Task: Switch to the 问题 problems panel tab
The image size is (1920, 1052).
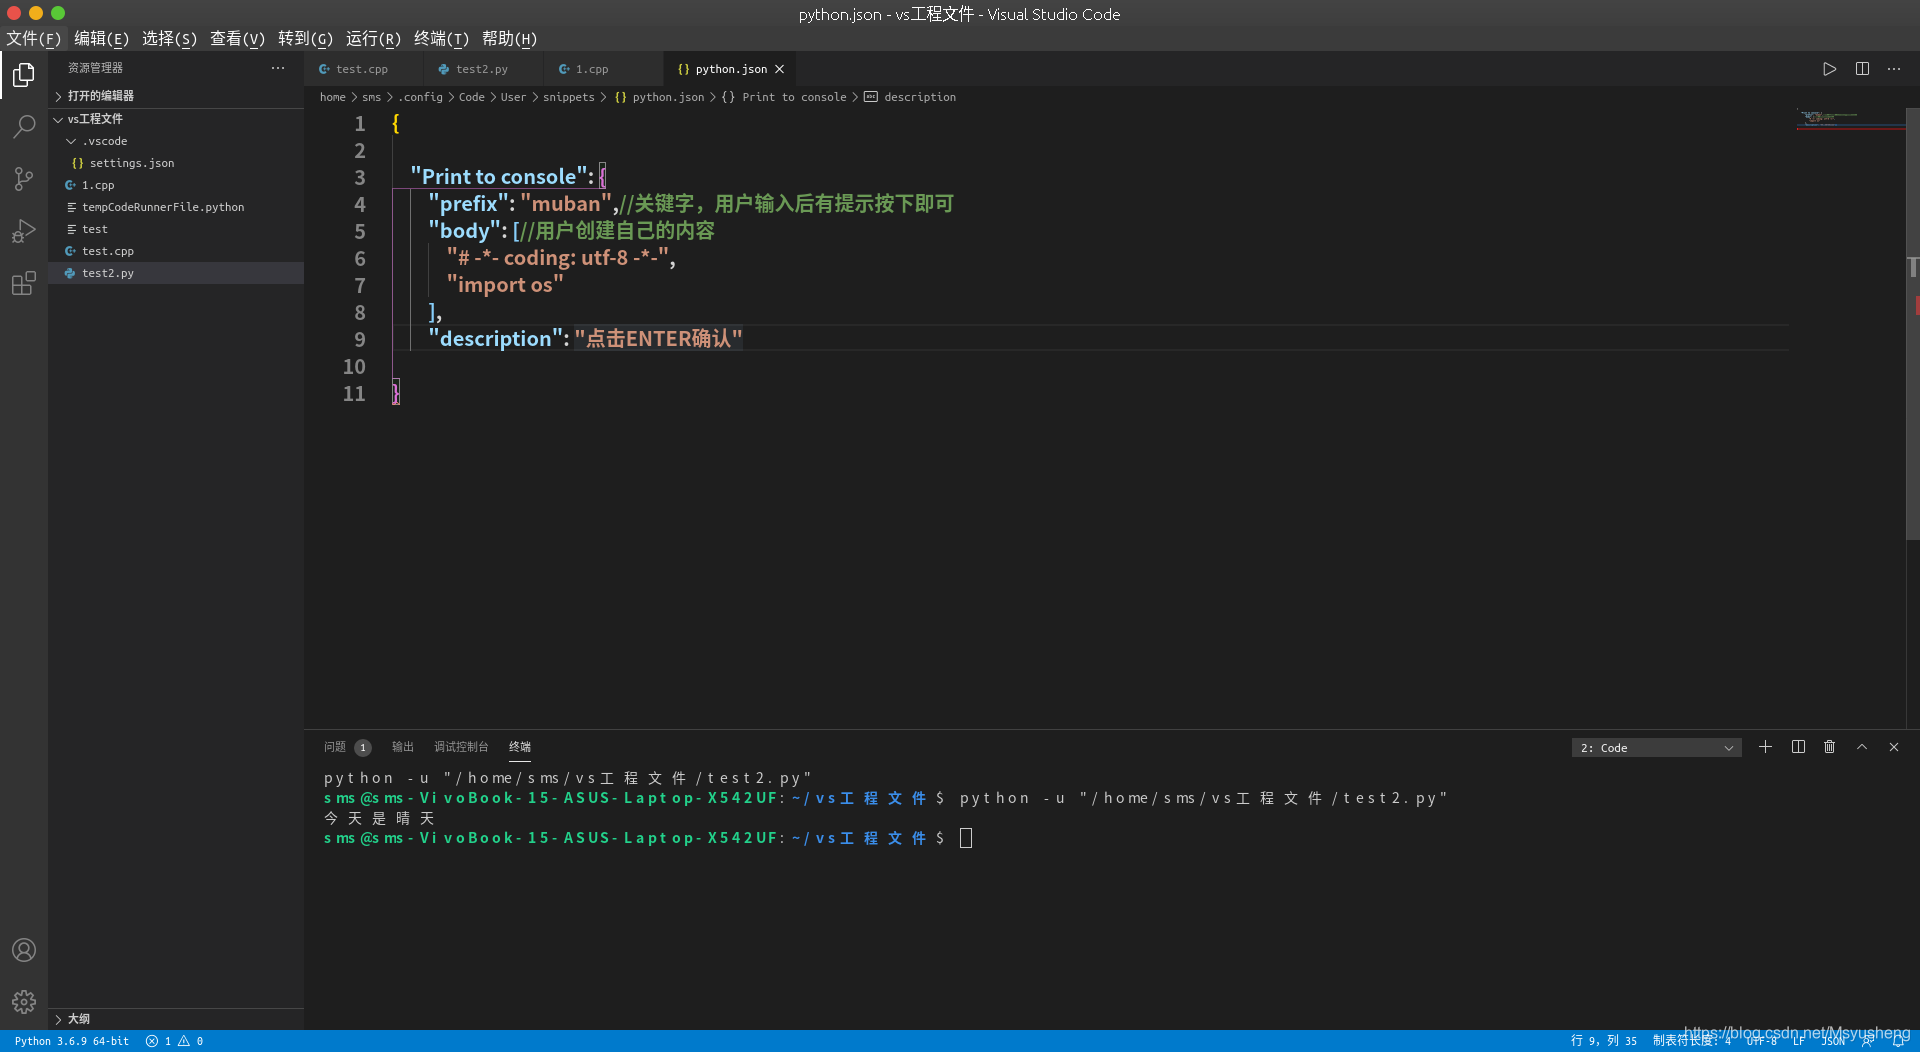Action: tap(347, 747)
